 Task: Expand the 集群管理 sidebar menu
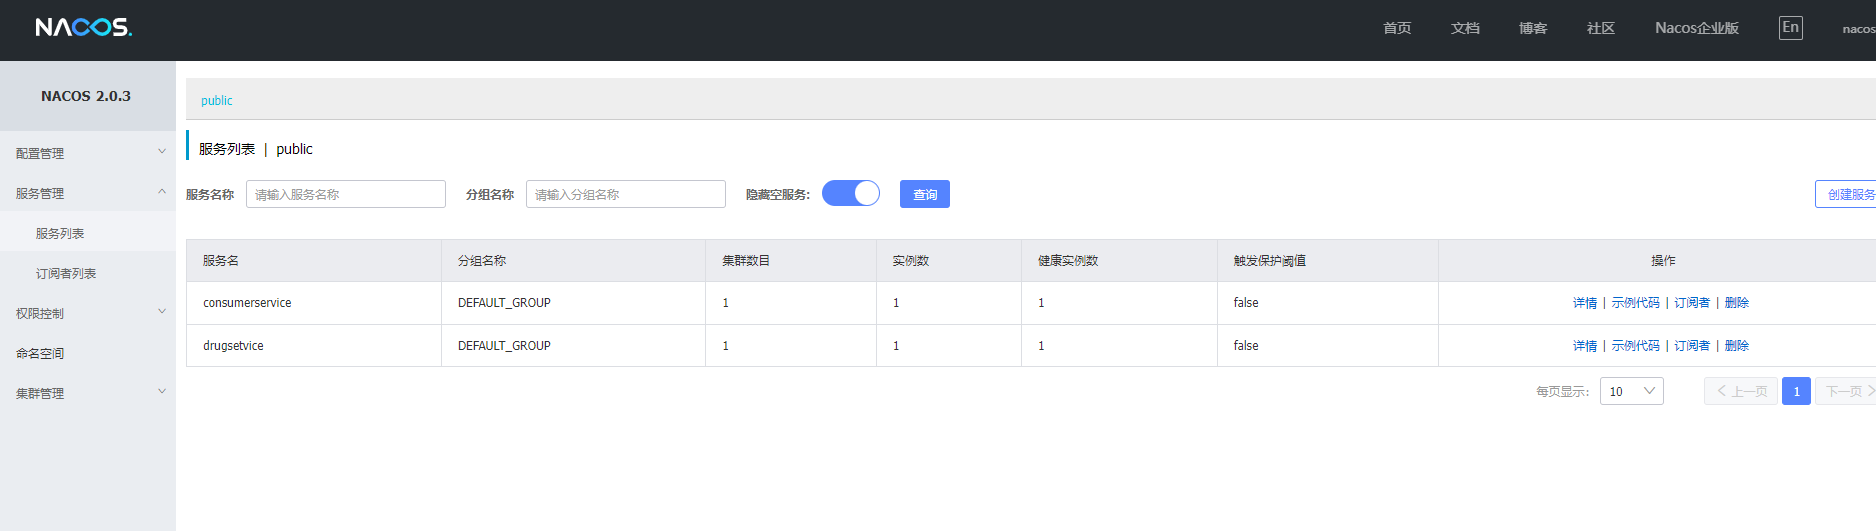(x=86, y=393)
